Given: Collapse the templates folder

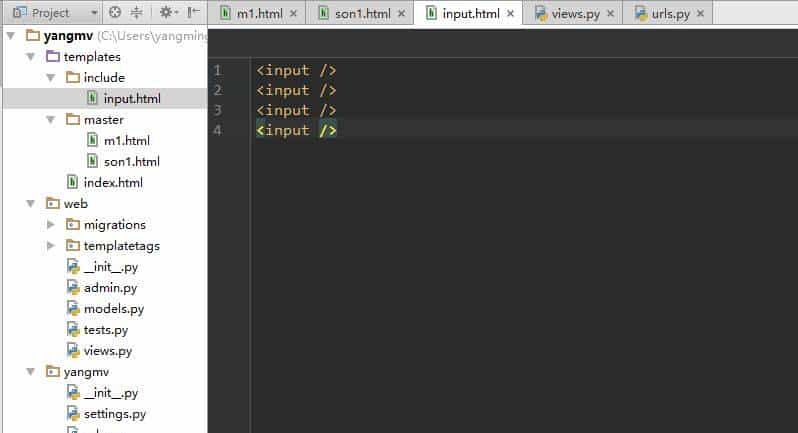Looking at the screenshot, I should (x=31, y=56).
